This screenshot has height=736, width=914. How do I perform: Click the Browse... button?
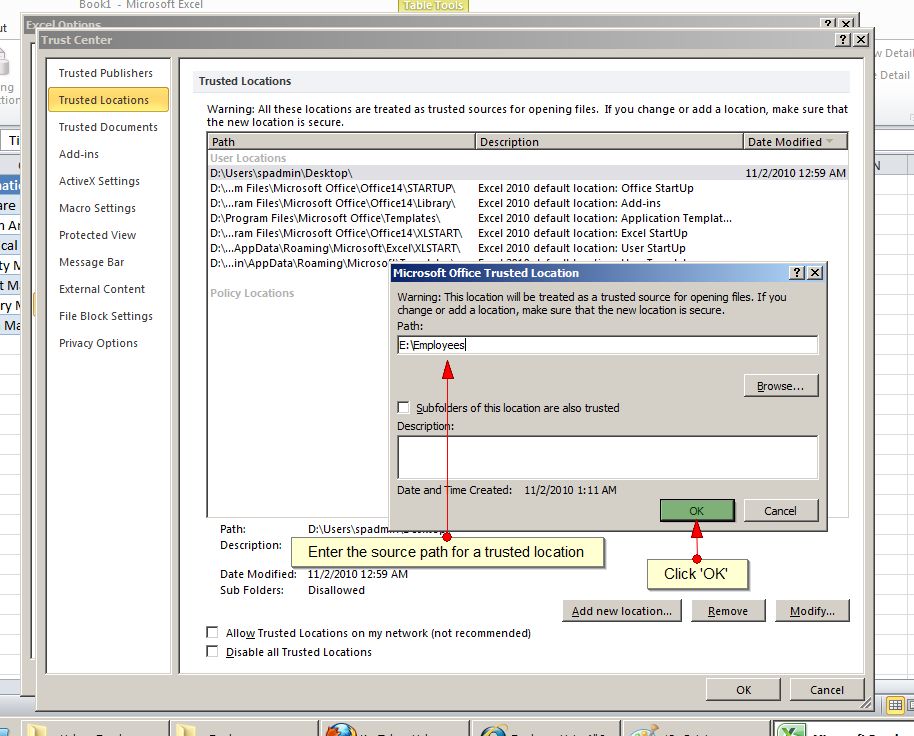point(781,386)
